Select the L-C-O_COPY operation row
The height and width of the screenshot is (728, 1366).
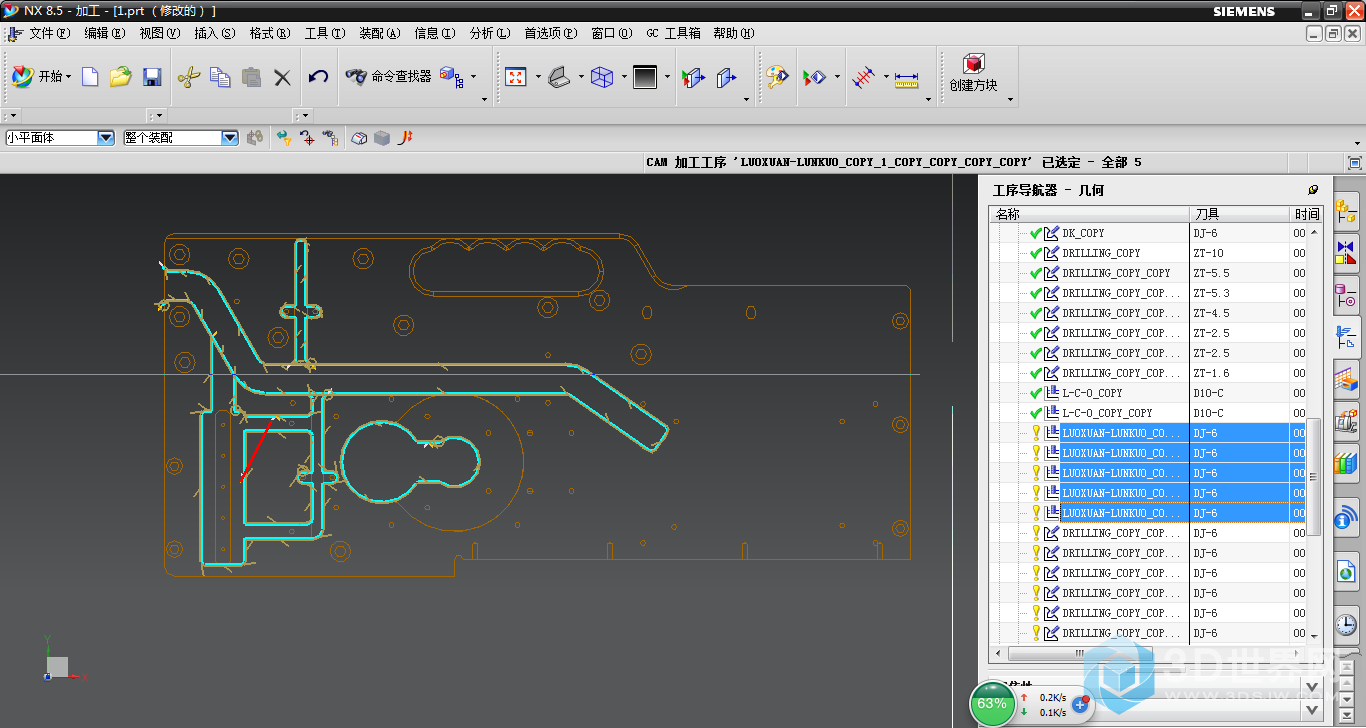coord(1092,393)
